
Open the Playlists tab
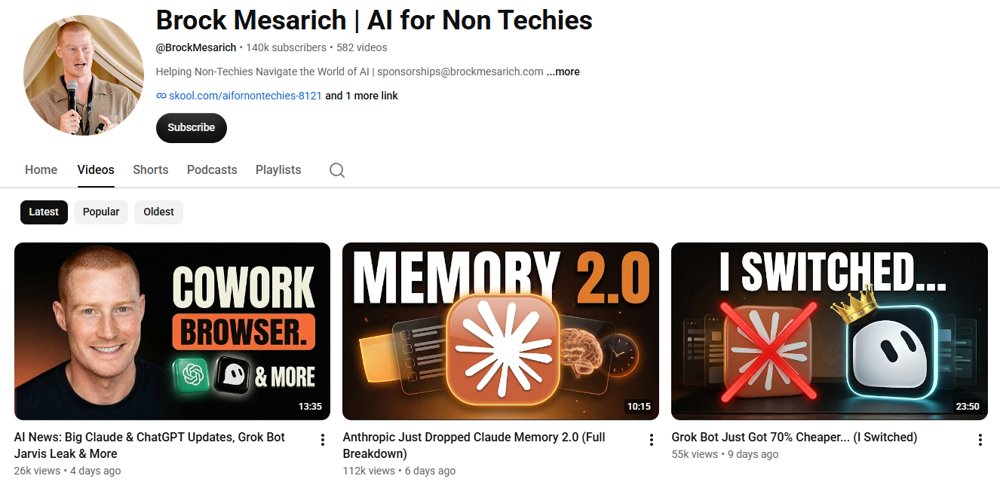[278, 170]
